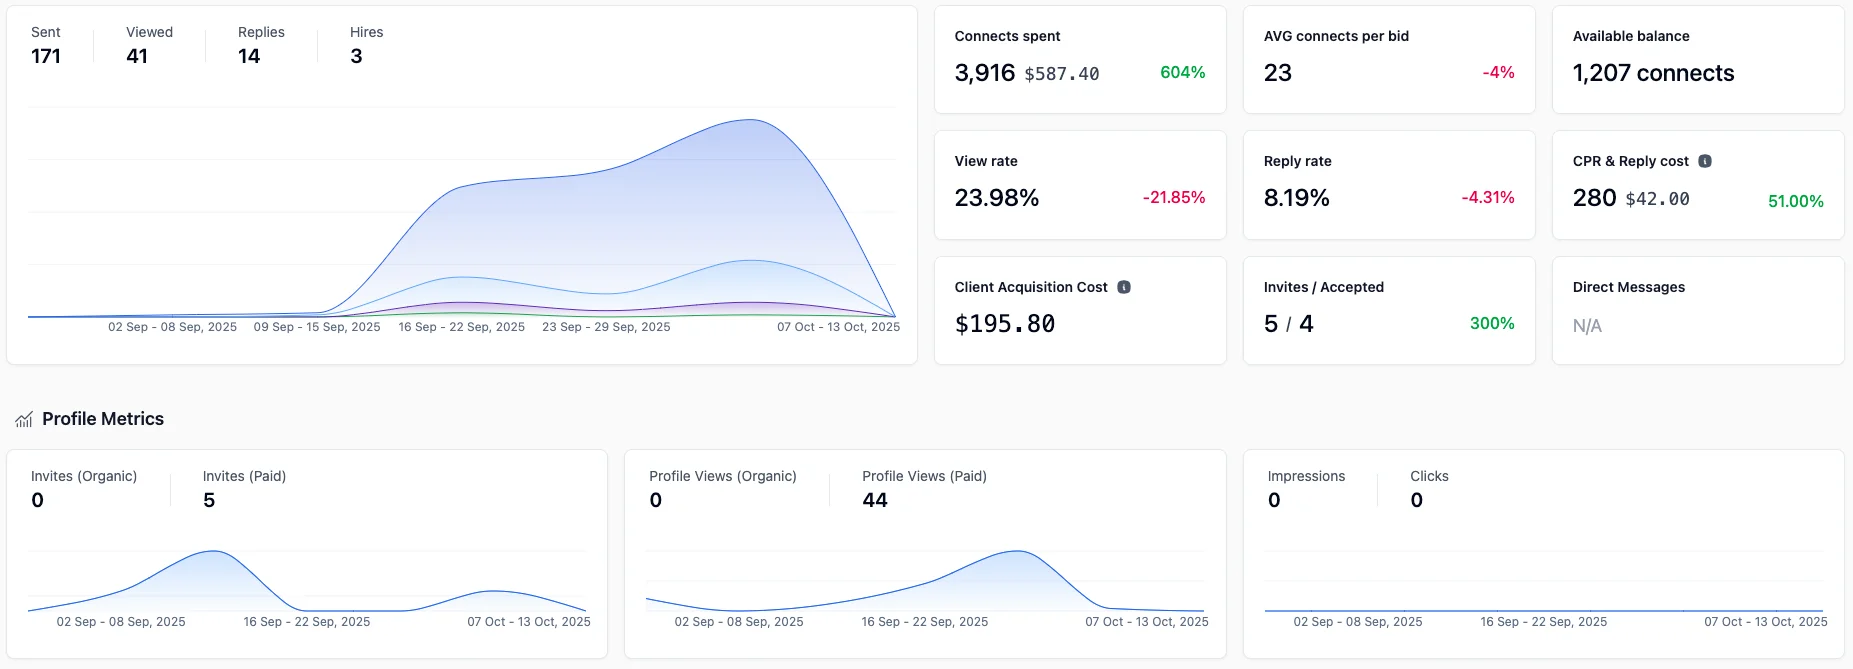Click the AVG connects per bid value
Screen dimensions: 1853x669
point(1278,73)
